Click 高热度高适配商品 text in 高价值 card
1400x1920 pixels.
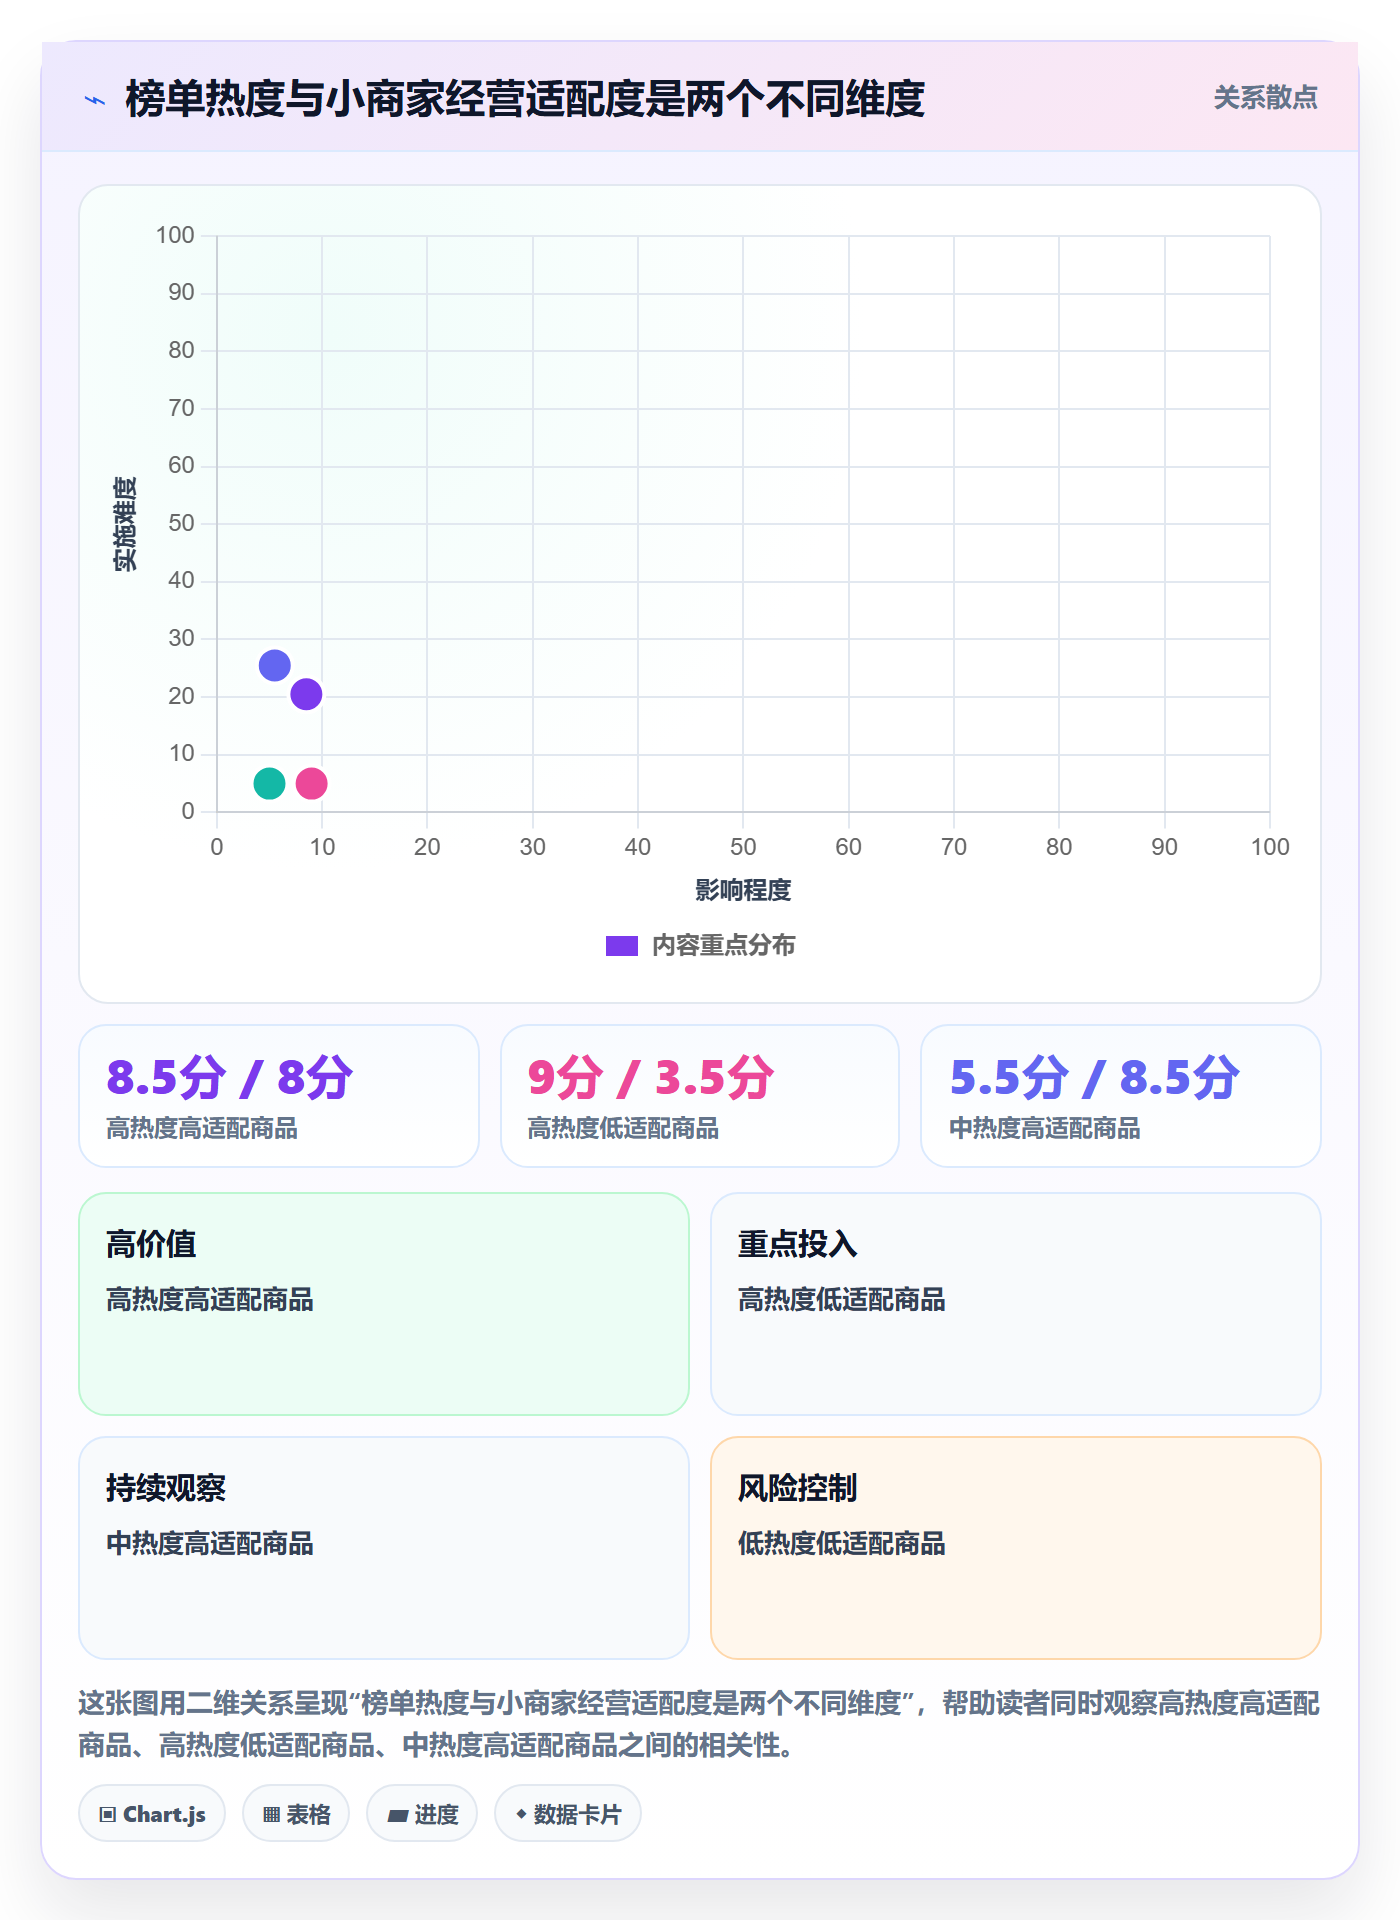tap(210, 1300)
